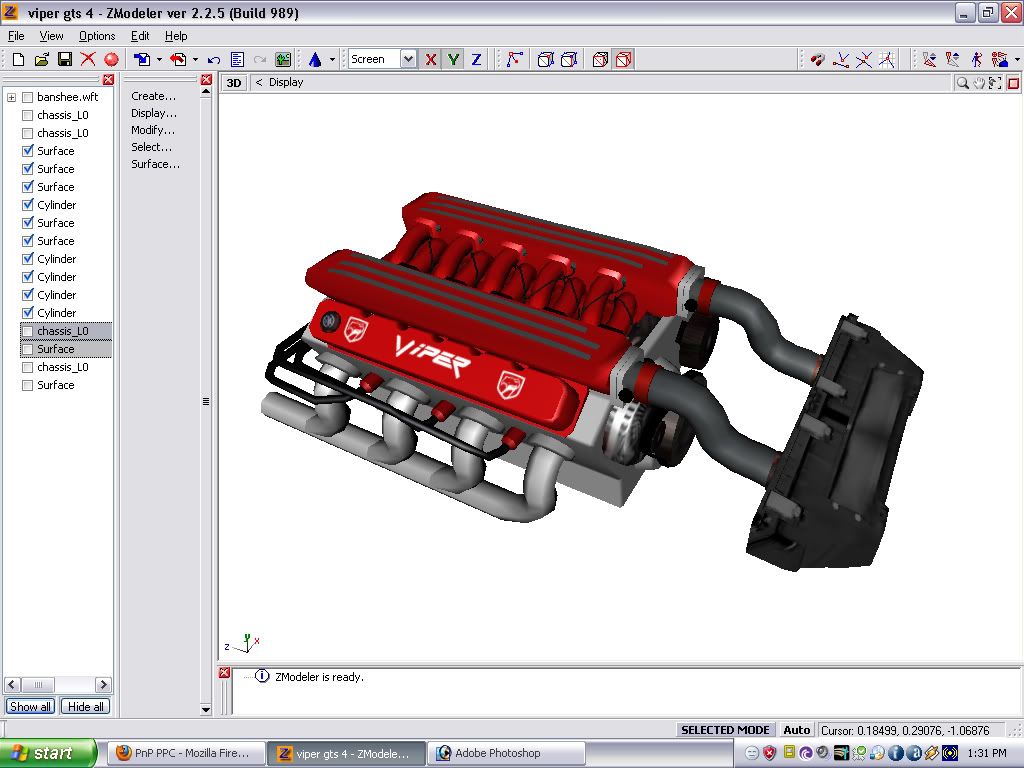The image size is (1024, 768).
Task: Open the View menu
Action: click(51, 36)
